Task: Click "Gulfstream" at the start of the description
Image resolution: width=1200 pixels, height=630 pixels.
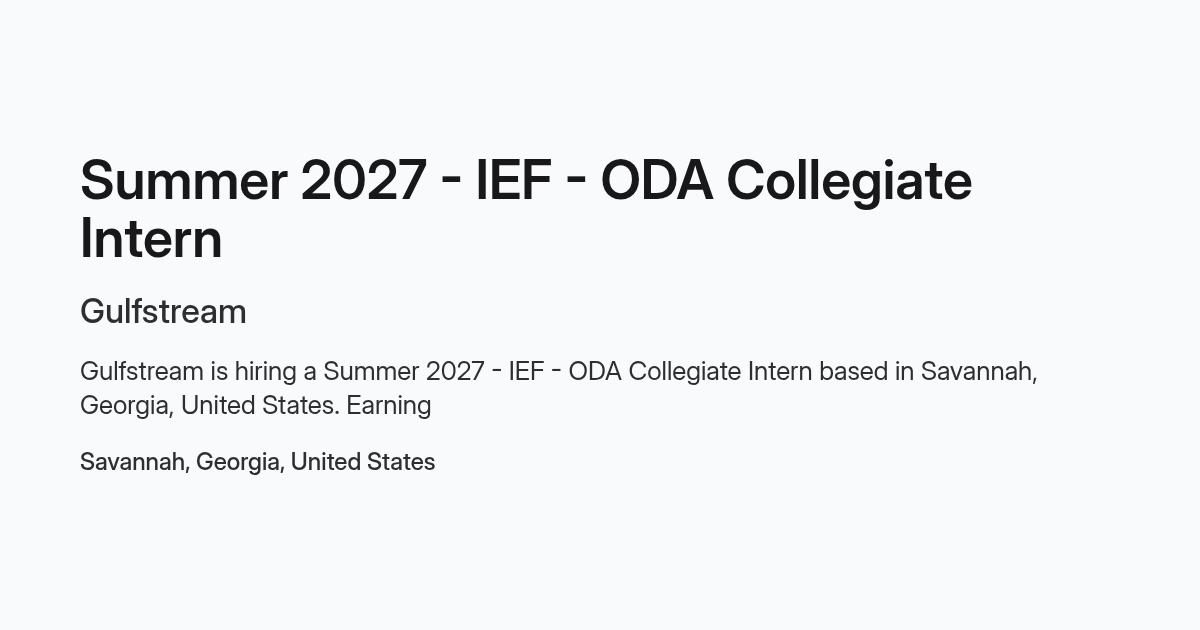Action: tap(141, 371)
